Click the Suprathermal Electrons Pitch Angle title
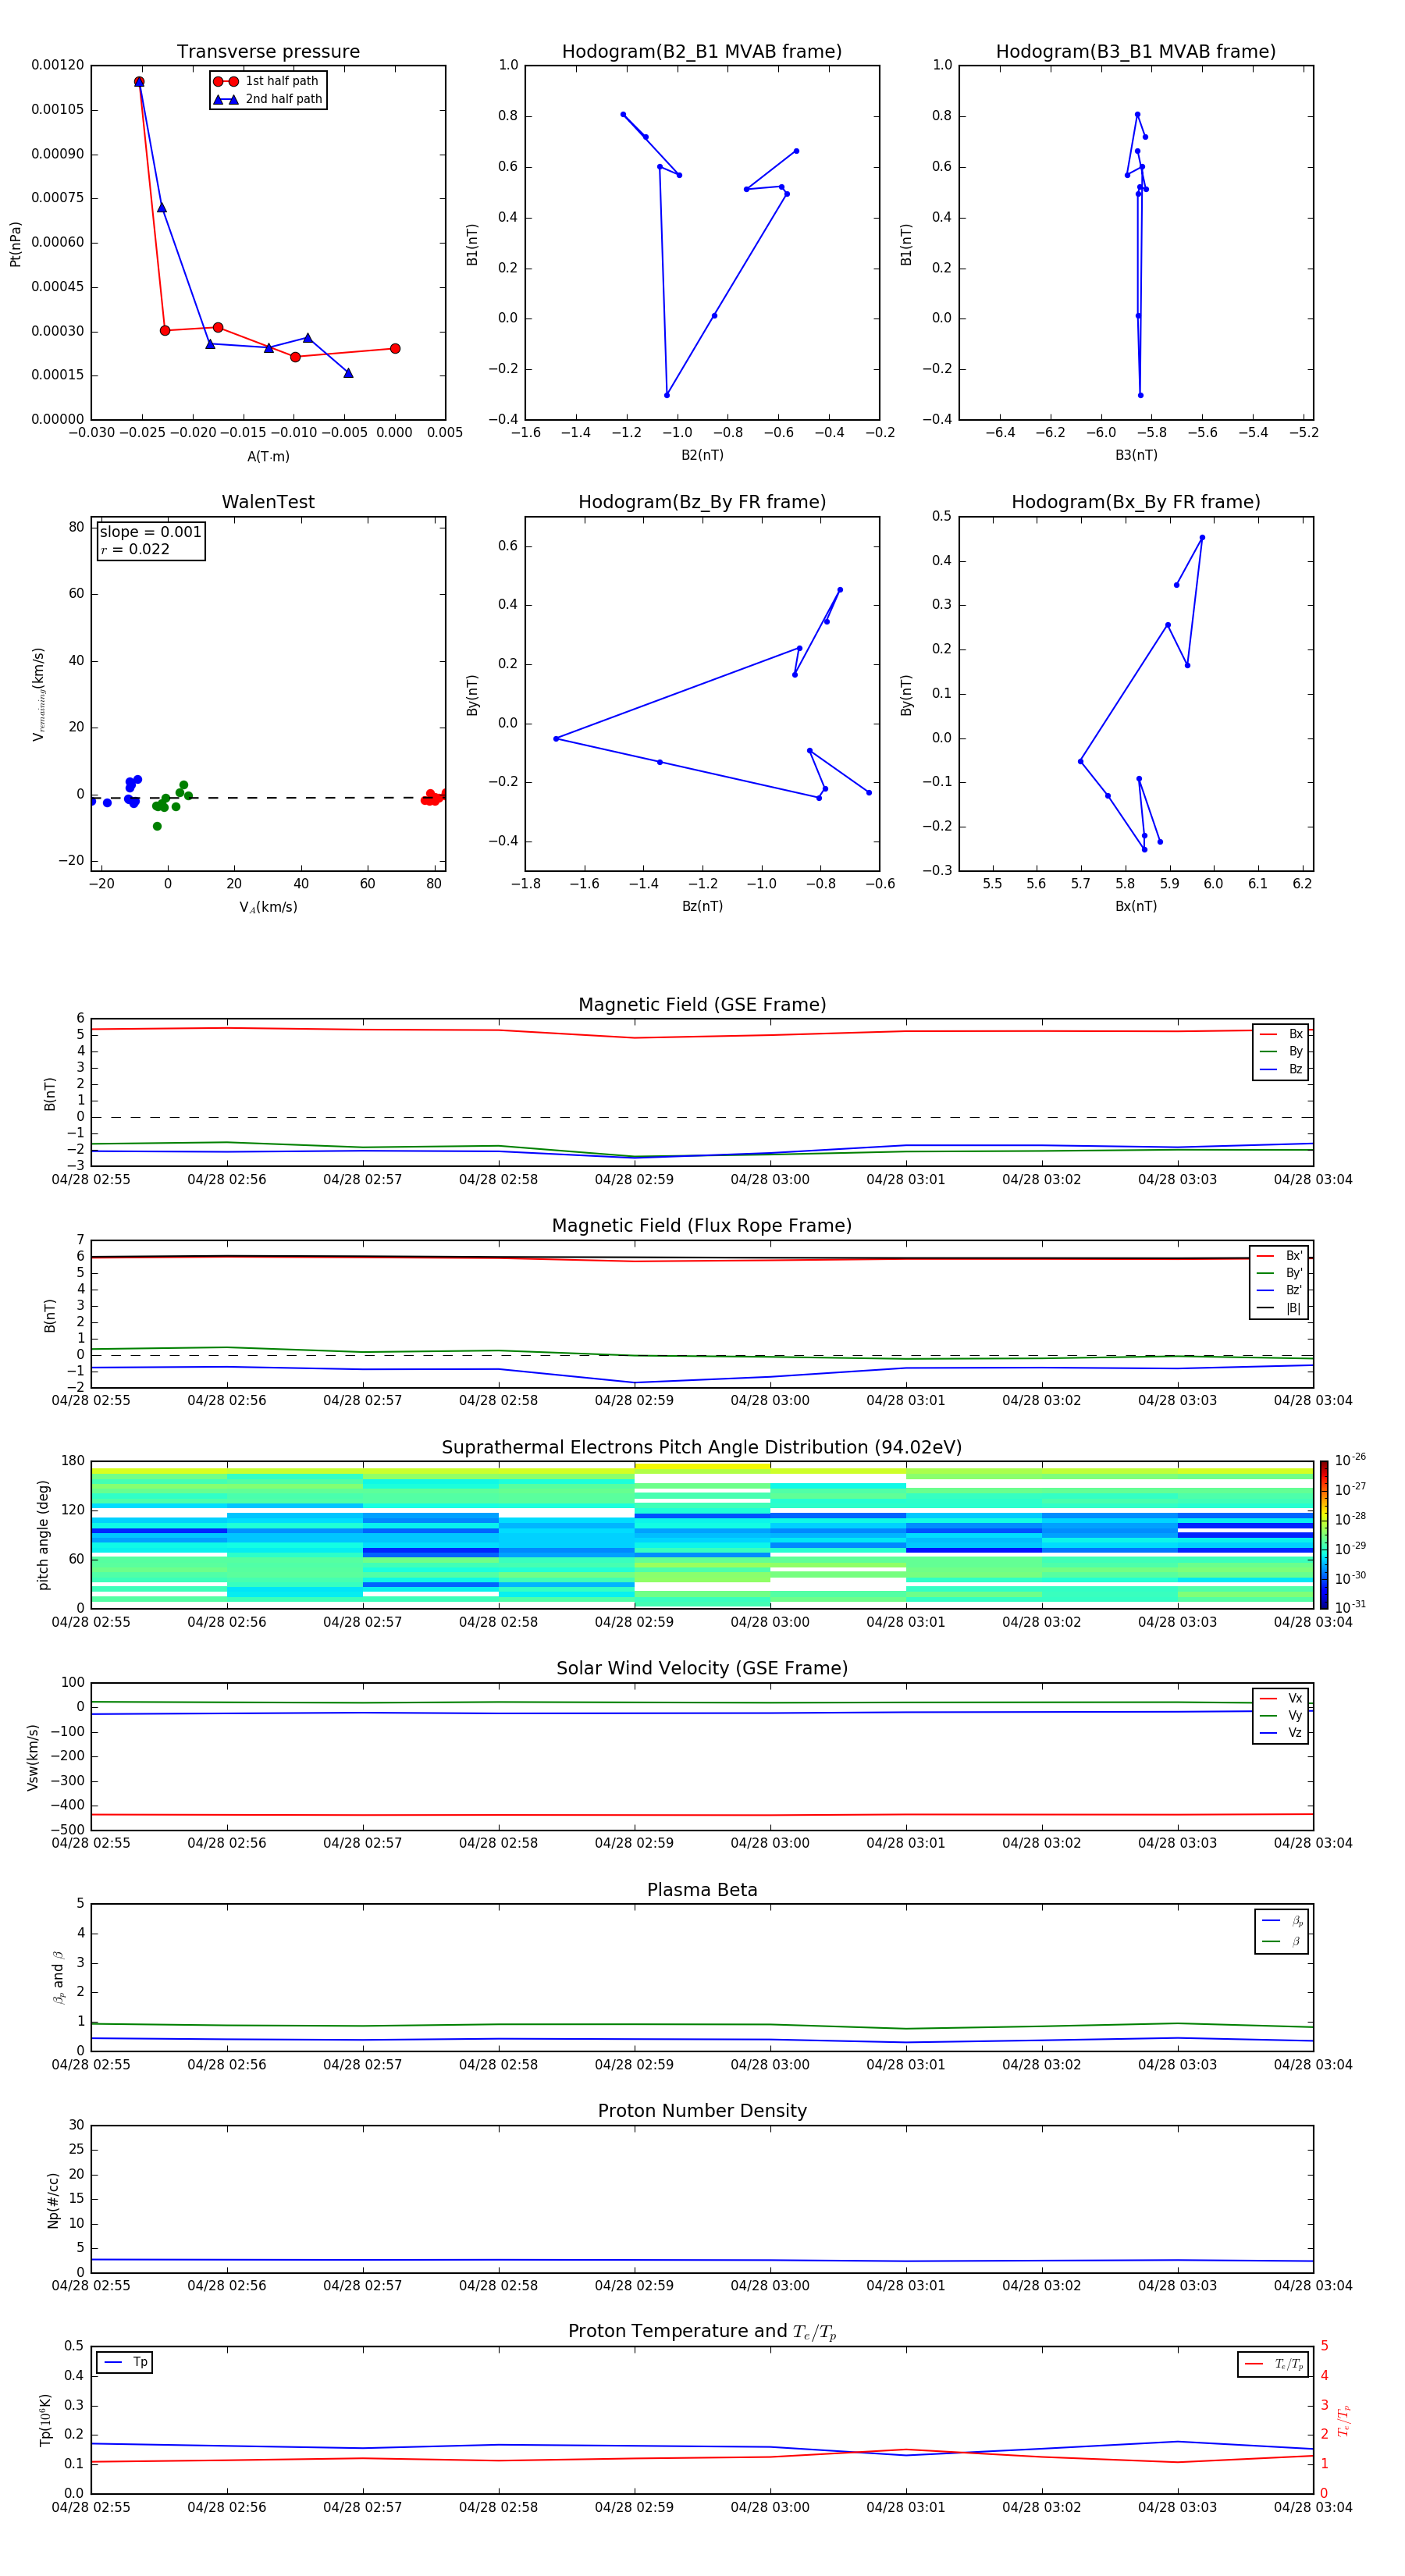This screenshot has height=2576, width=1405. [x=702, y=1448]
